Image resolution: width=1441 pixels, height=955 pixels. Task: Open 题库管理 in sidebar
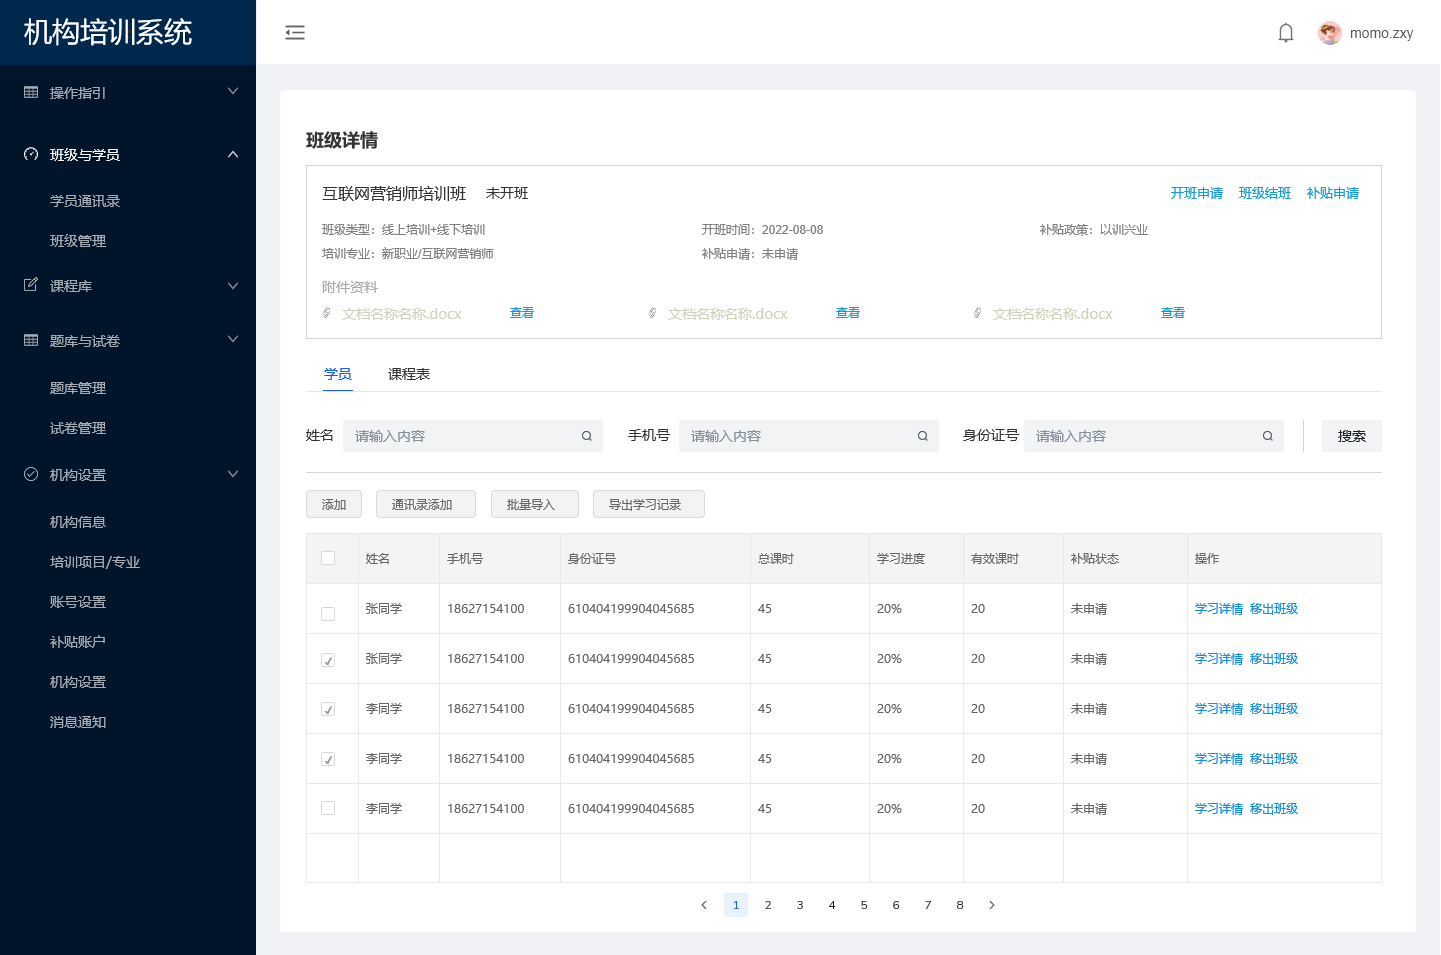click(78, 388)
